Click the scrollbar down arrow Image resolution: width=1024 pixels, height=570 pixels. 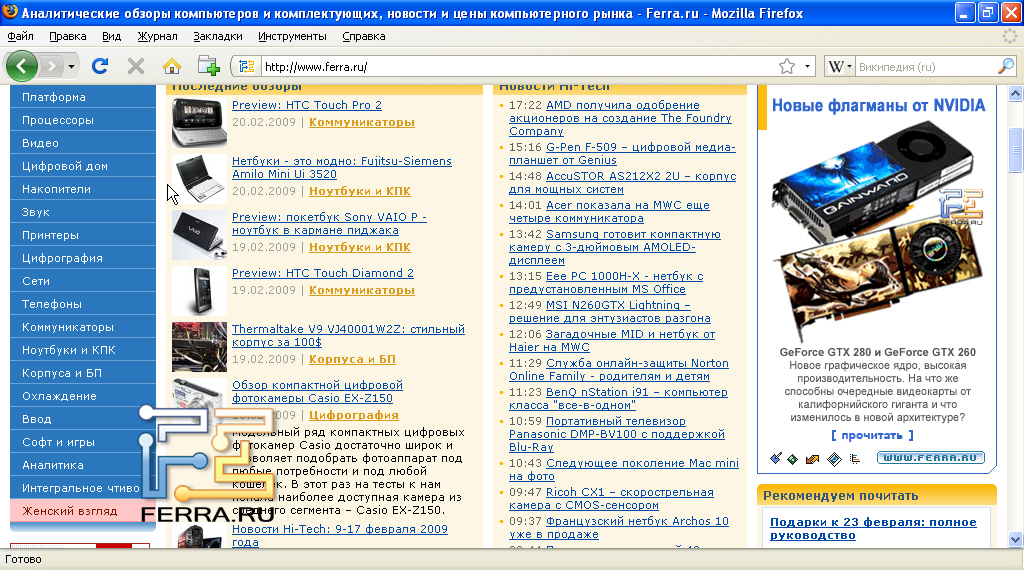point(1016,539)
